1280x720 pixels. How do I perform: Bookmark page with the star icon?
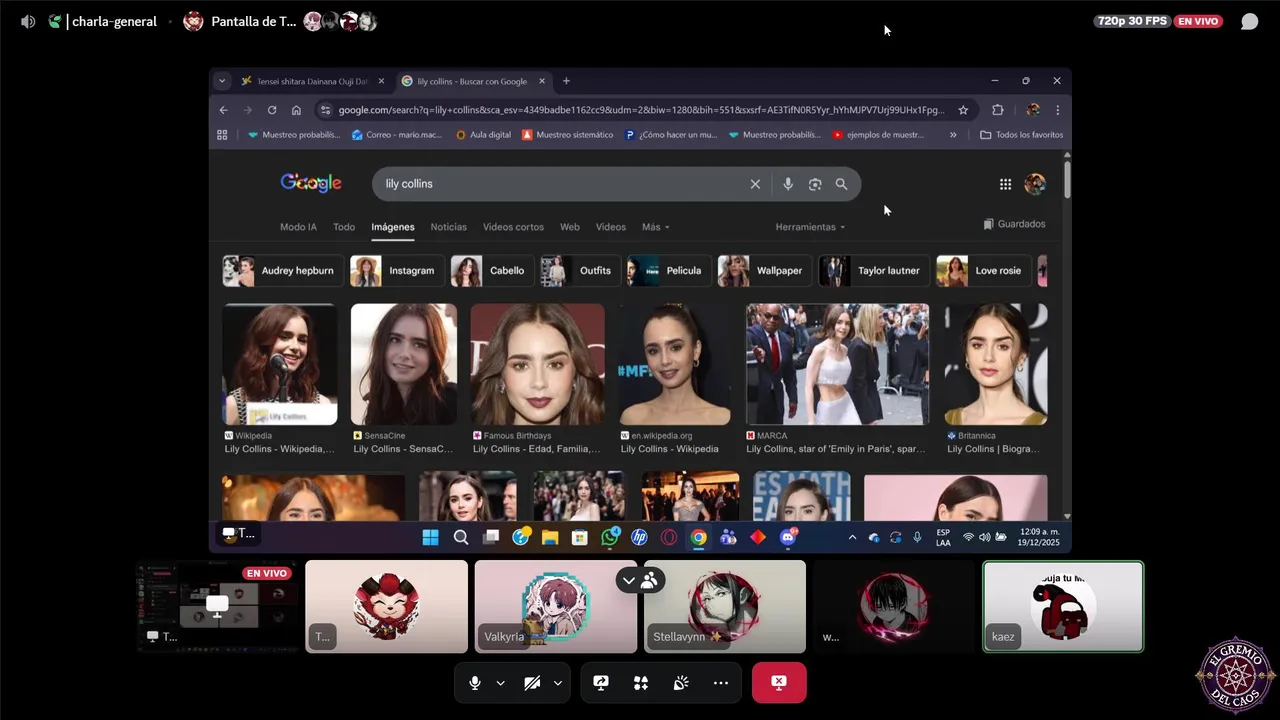click(963, 110)
